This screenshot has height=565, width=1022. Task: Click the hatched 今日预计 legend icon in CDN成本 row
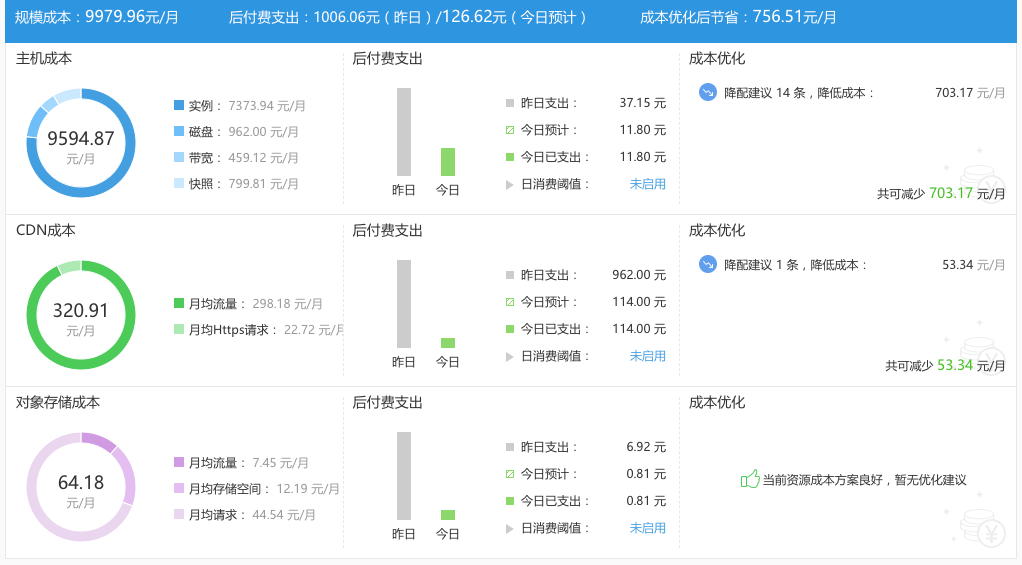(510, 302)
